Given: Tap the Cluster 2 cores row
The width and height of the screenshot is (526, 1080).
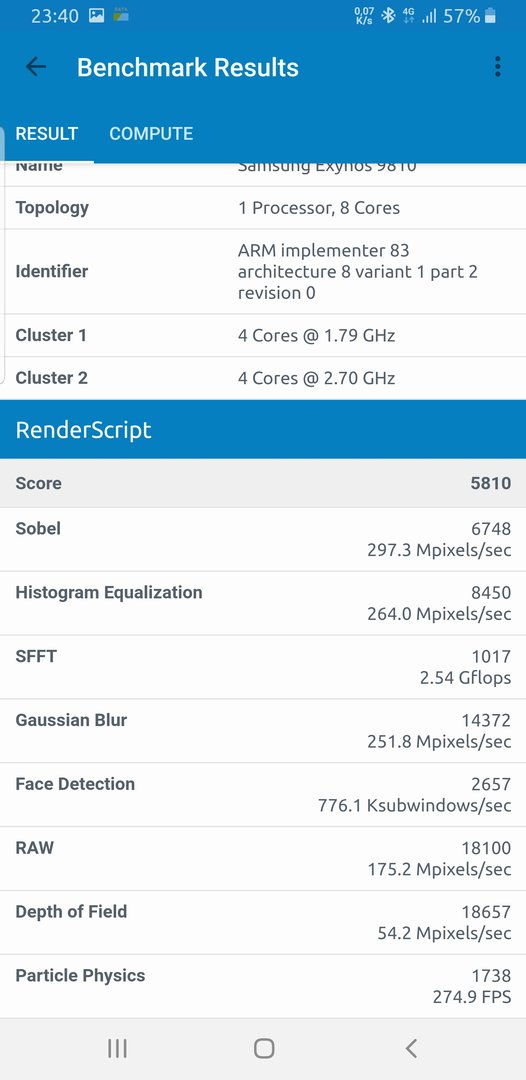Looking at the screenshot, I should (x=263, y=378).
